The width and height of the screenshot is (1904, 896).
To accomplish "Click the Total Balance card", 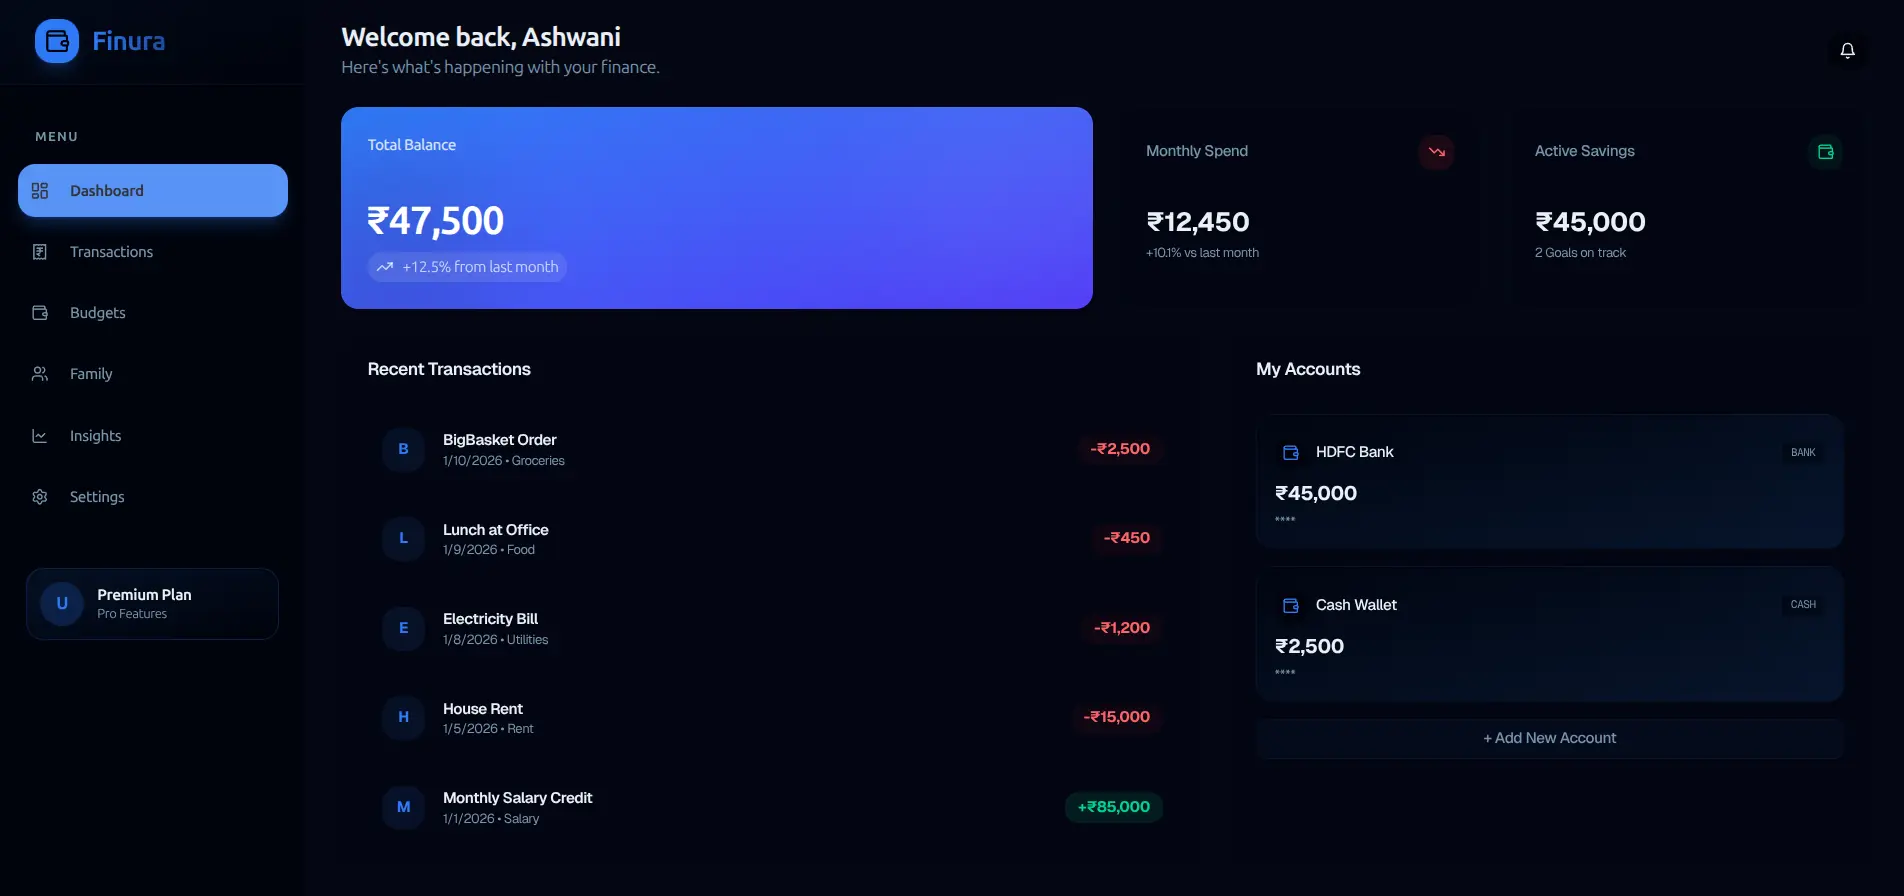I will [x=716, y=208].
